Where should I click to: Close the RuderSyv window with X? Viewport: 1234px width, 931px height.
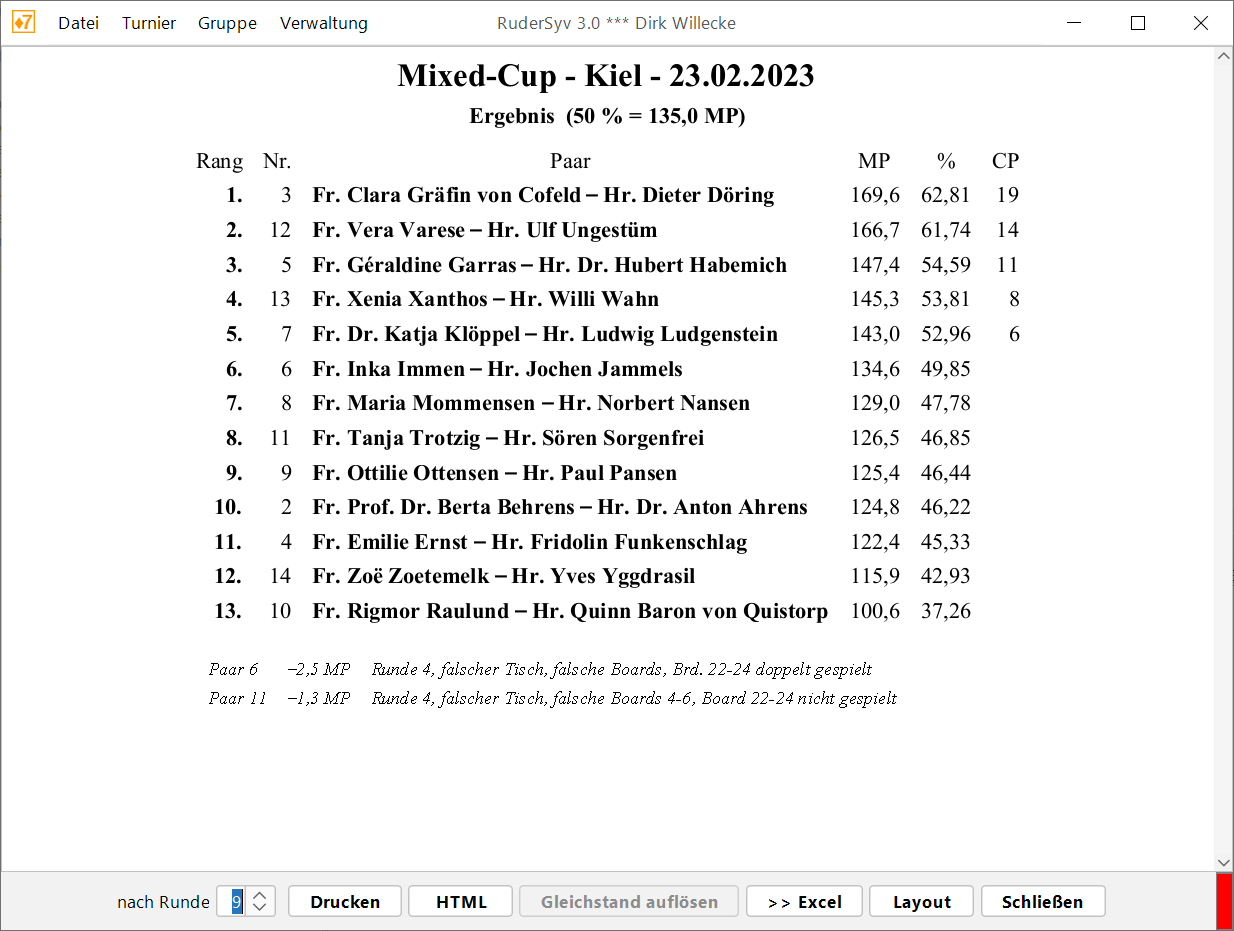1201,23
